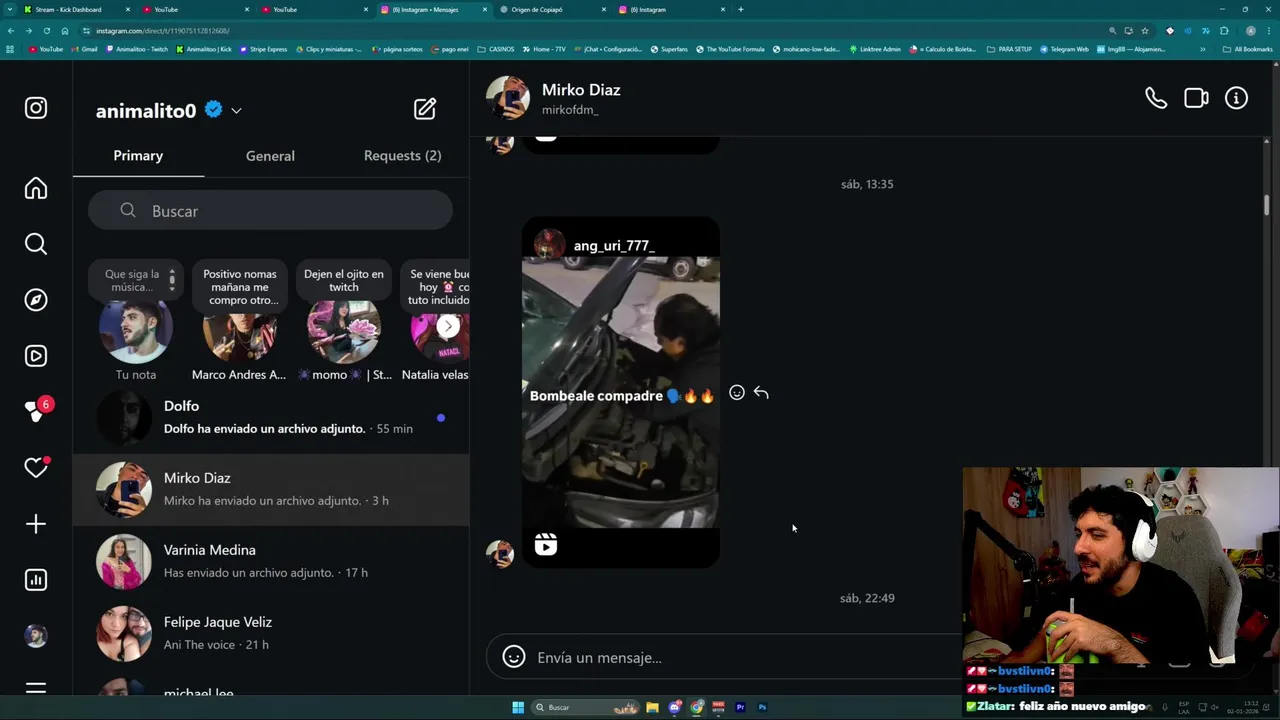Viewport: 1280px width, 720px height.
Task: Open File Explorer from the taskbar
Action: point(652,707)
